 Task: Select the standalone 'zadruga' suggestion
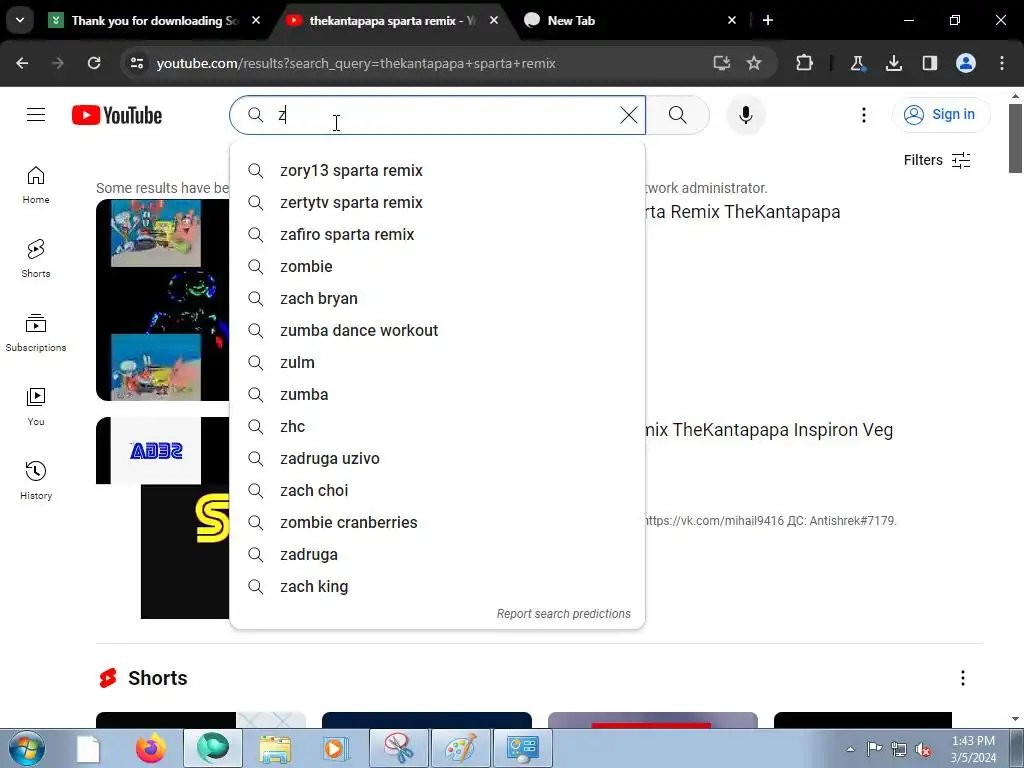point(437,554)
